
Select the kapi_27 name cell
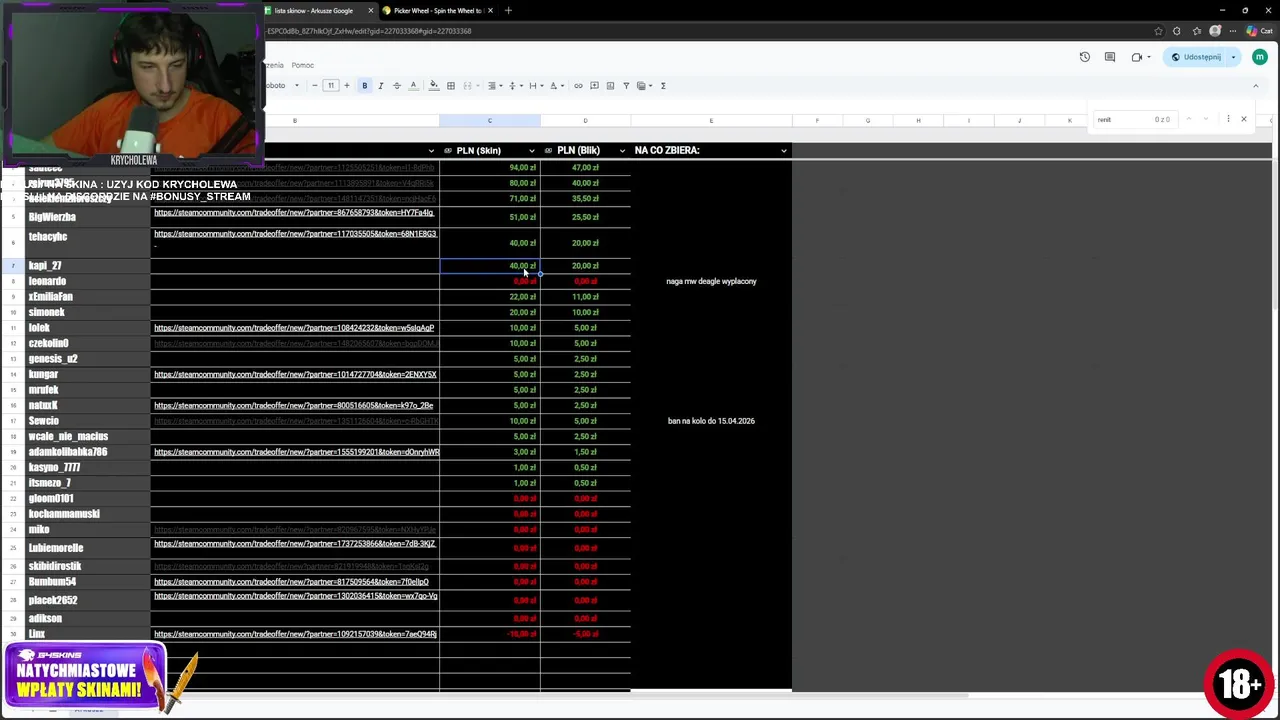87,266
